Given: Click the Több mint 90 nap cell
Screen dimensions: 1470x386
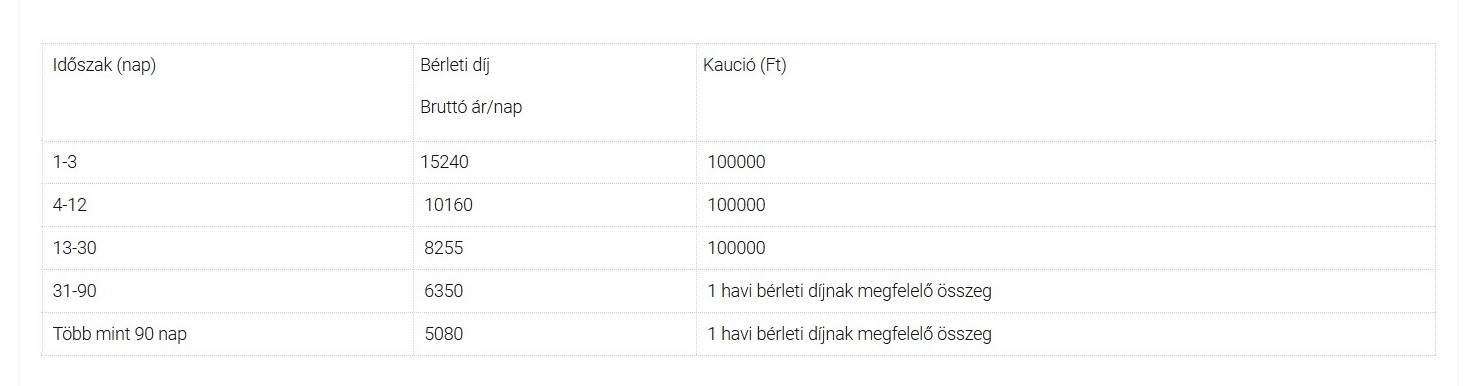Looking at the screenshot, I should [120, 334].
